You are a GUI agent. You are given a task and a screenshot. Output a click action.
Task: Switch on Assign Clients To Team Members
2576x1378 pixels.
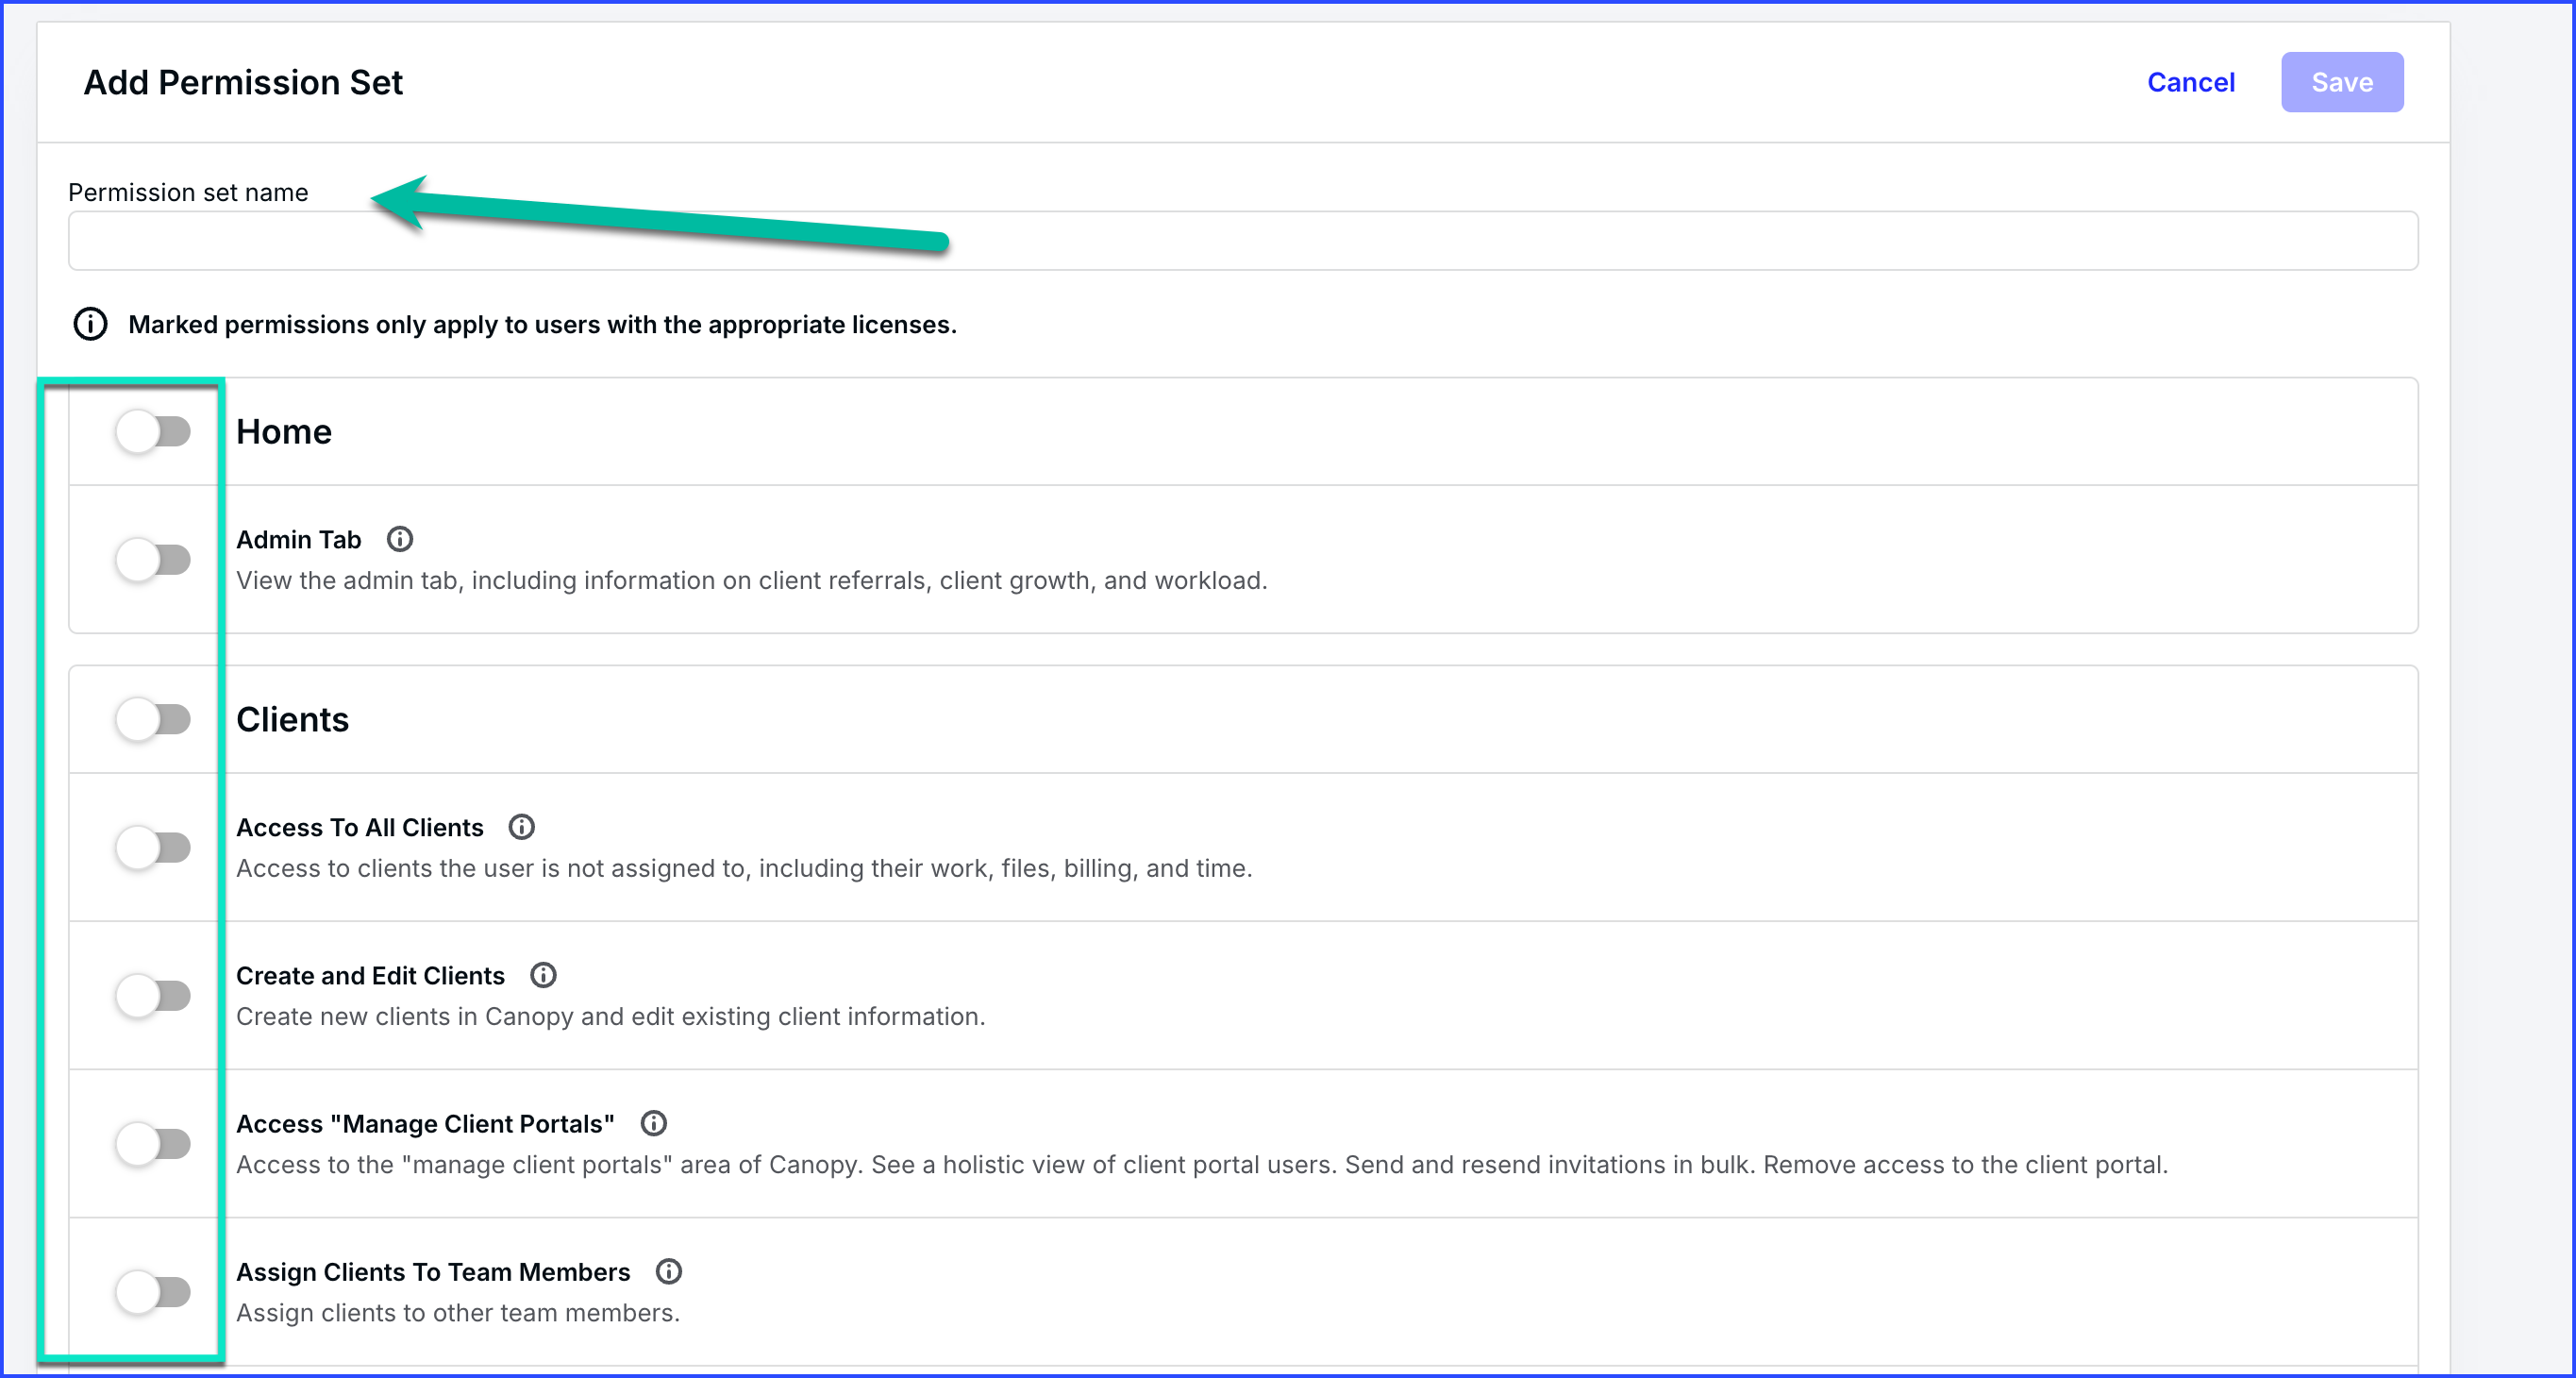(x=153, y=1292)
